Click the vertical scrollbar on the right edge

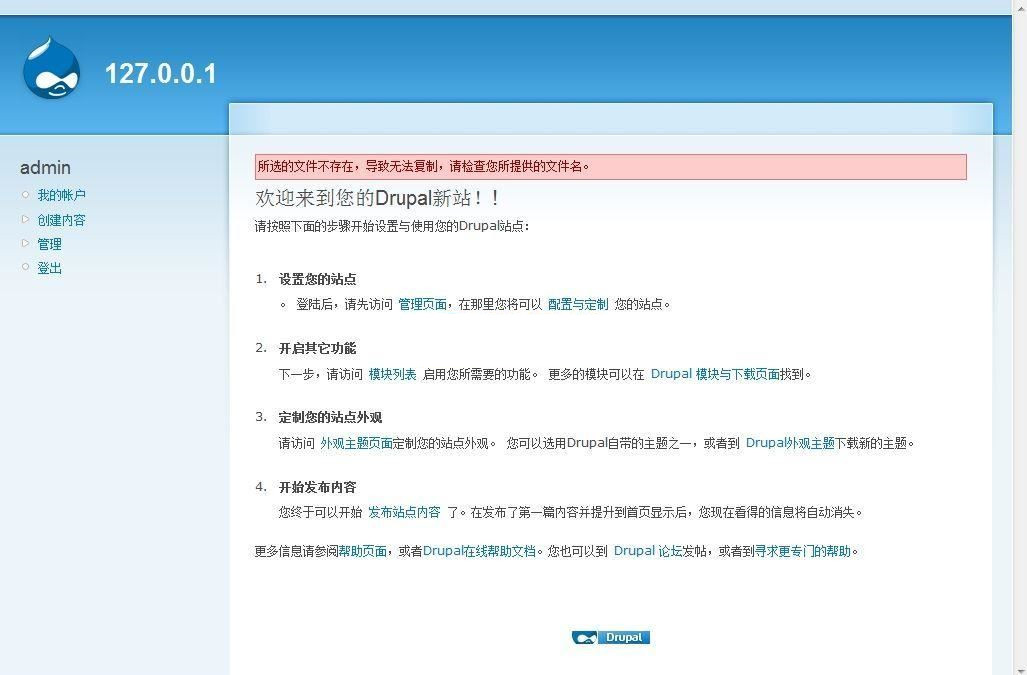1020,337
